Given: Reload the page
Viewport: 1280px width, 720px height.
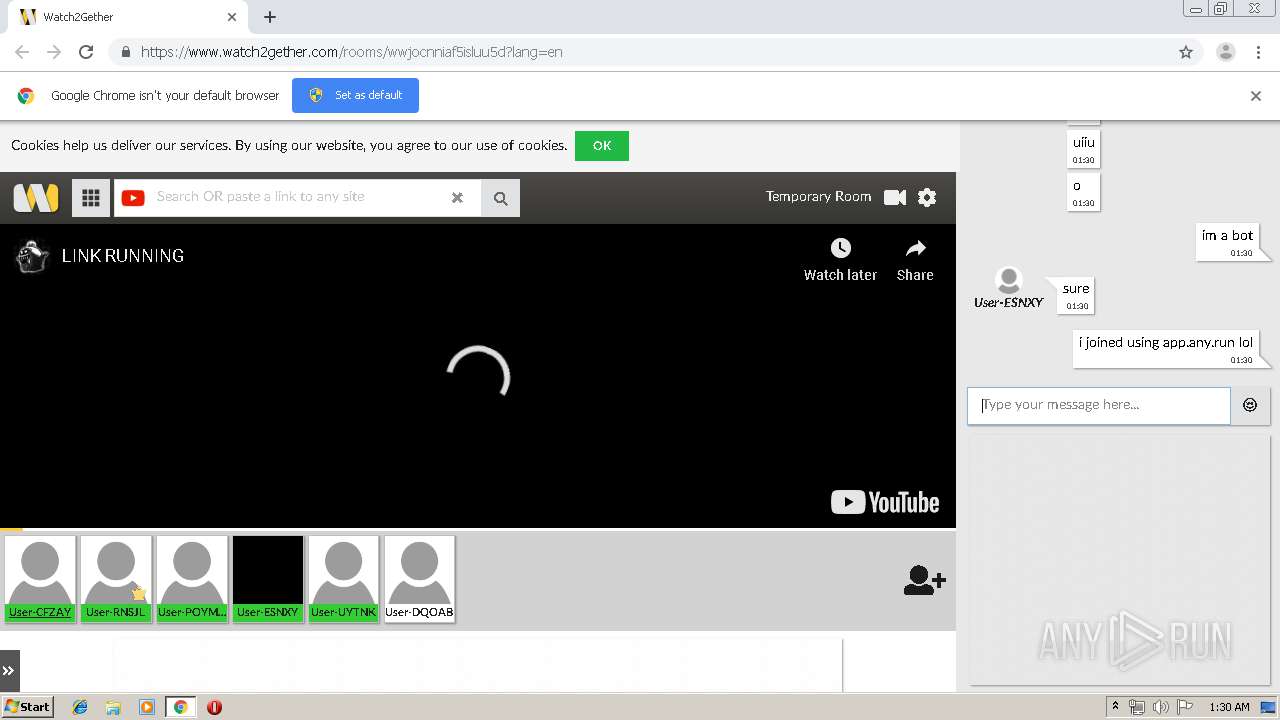Looking at the screenshot, I should (86, 52).
